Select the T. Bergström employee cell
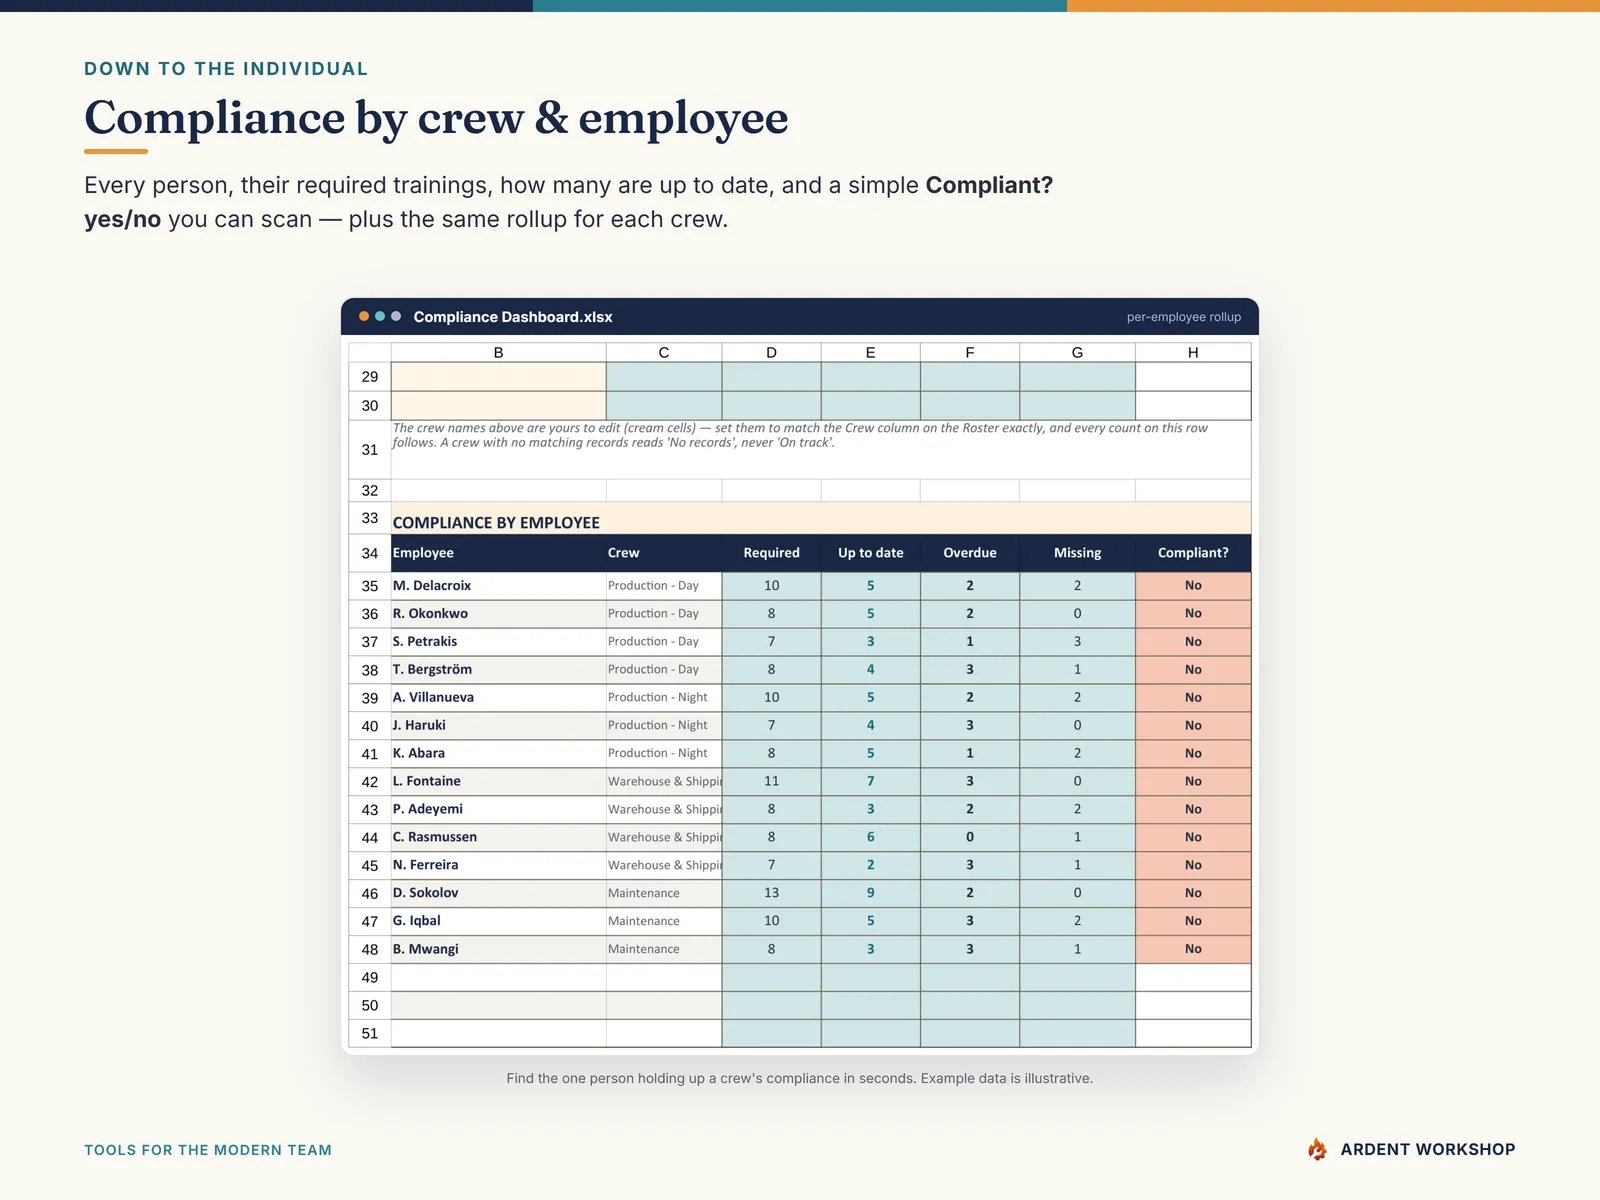This screenshot has height=1200, width=1600. coord(498,670)
